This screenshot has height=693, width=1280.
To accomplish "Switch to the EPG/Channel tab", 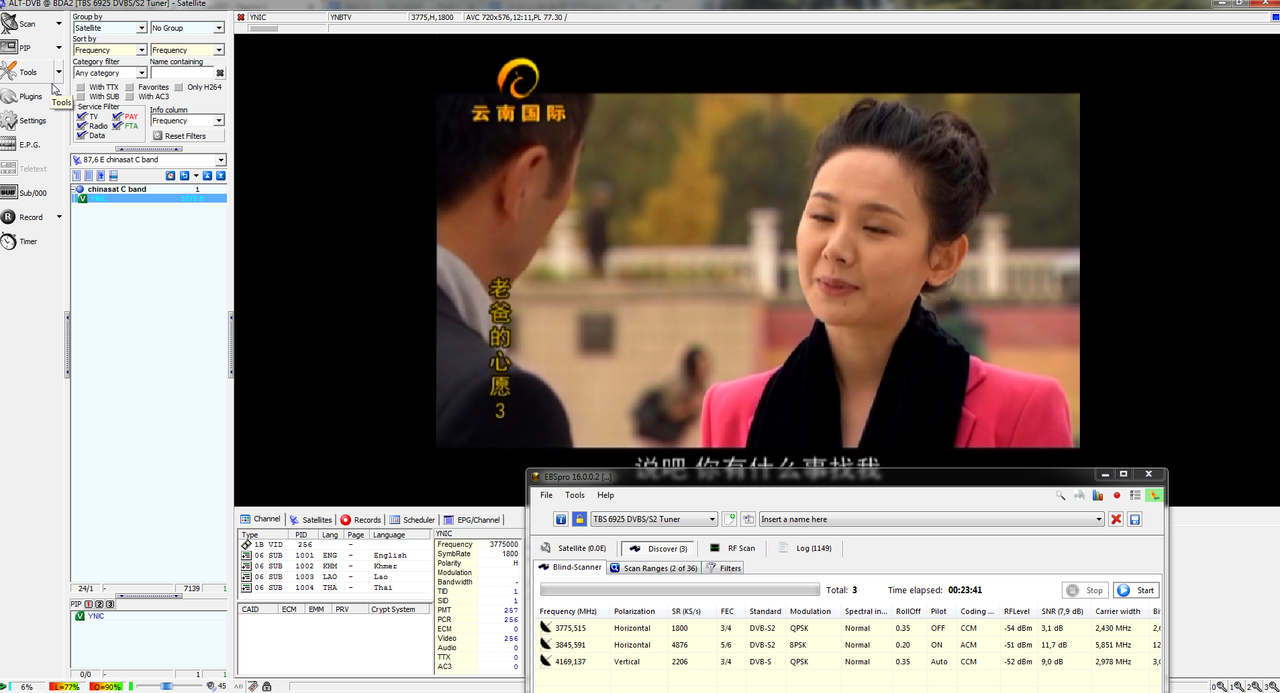I will pyautogui.click(x=472, y=520).
